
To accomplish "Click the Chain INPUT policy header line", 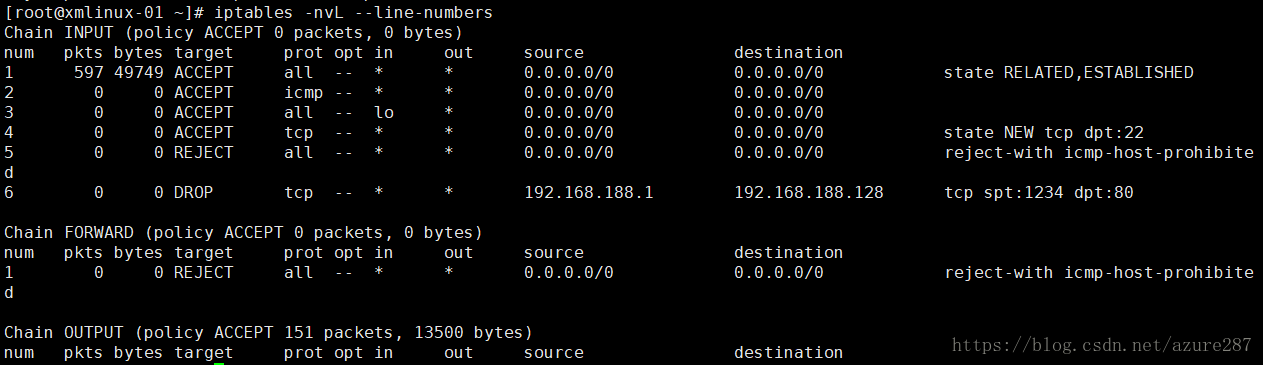I will (233, 33).
